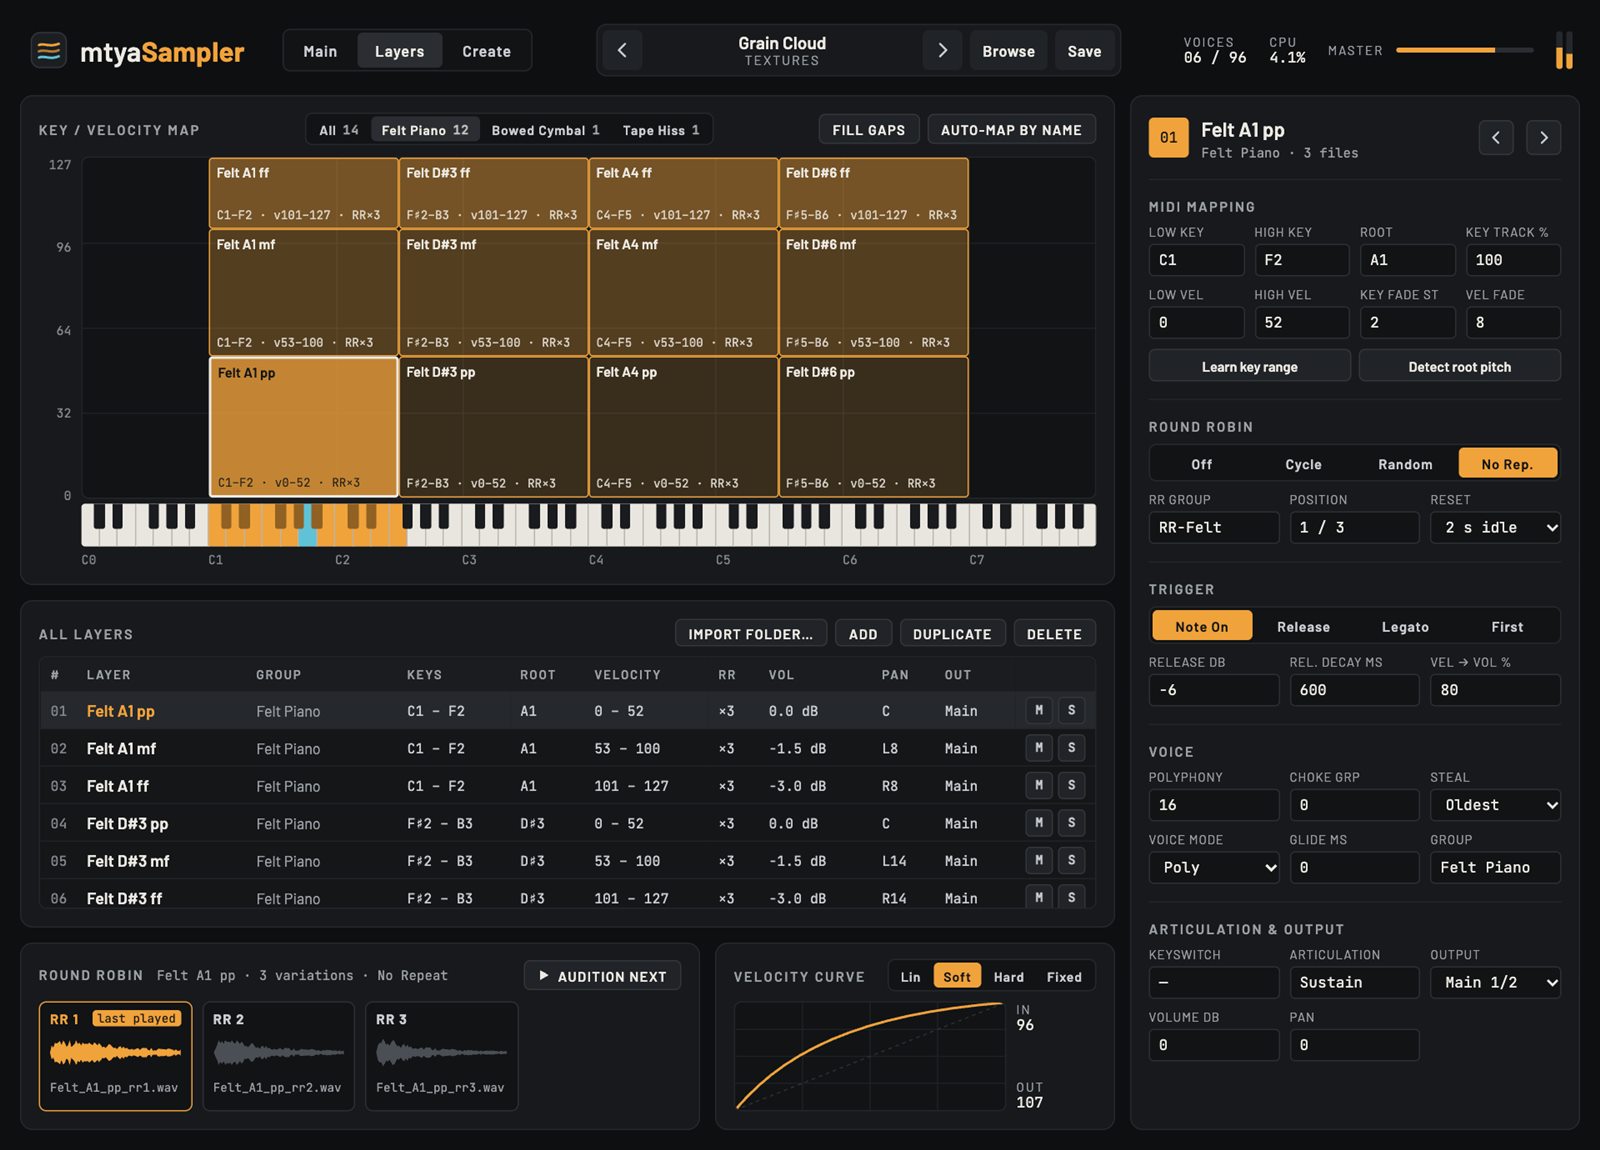Open the Voice Mode dropdown
Viewport: 1600px width, 1150px height.
[x=1214, y=868]
